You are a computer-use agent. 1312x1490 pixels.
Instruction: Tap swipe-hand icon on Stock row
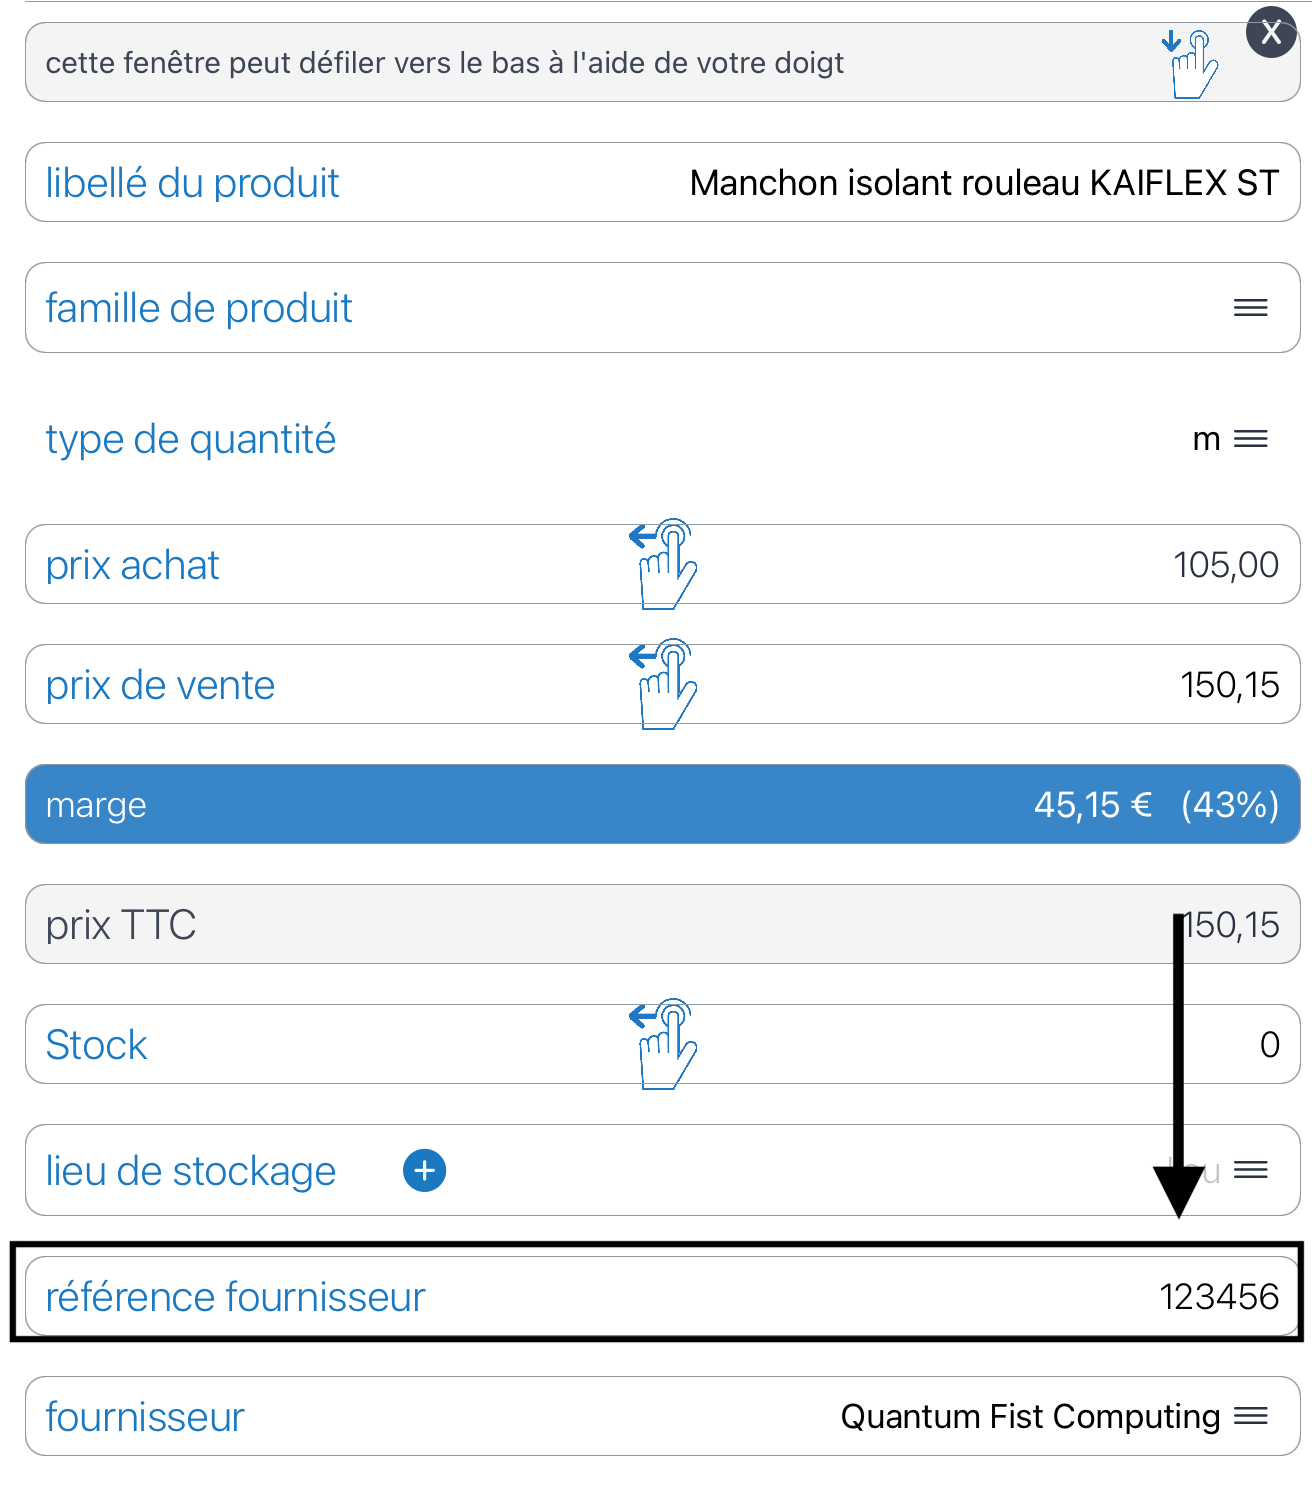(664, 1044)
